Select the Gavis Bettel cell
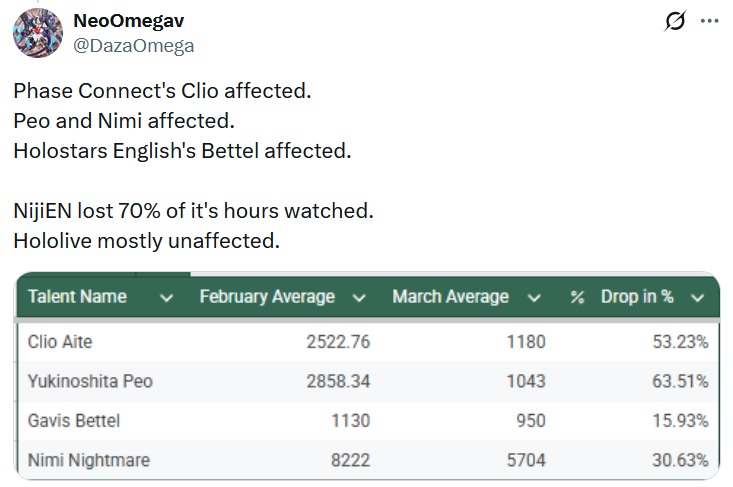The width and height of the screenshot is (733, 487). (74, 421)
